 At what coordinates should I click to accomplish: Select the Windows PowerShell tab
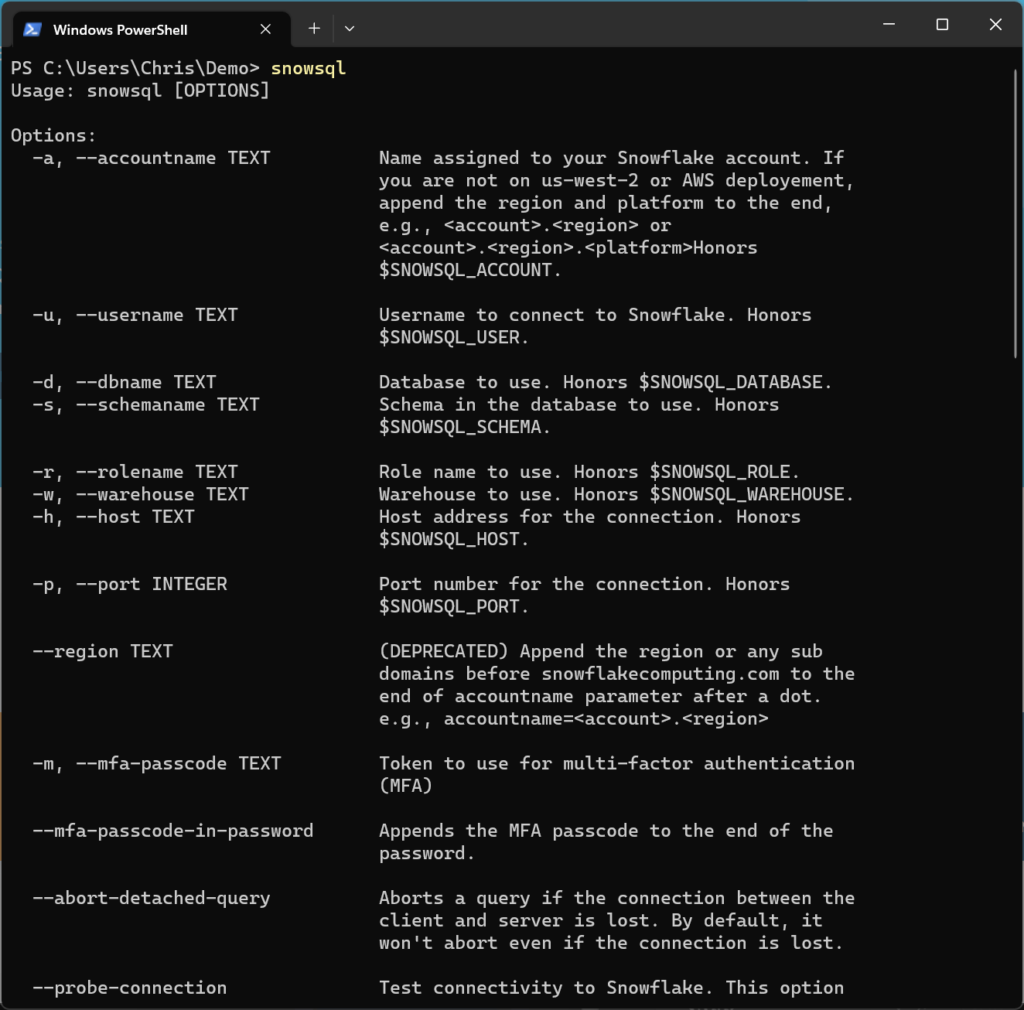coord(130,29)
